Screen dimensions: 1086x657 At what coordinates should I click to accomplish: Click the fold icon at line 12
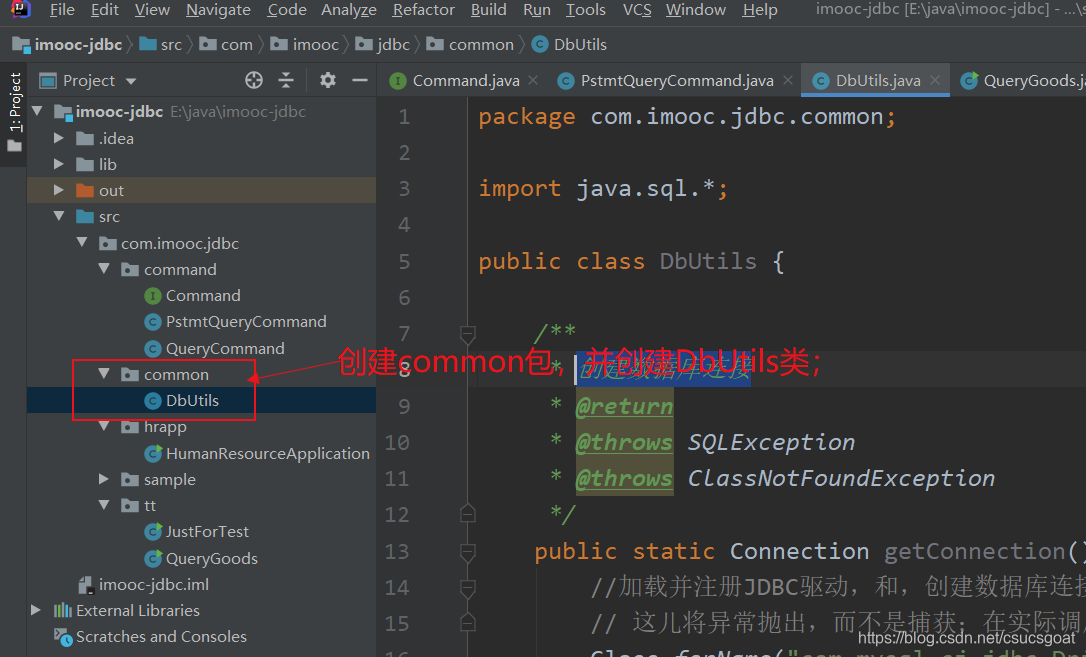pos(468,513)
